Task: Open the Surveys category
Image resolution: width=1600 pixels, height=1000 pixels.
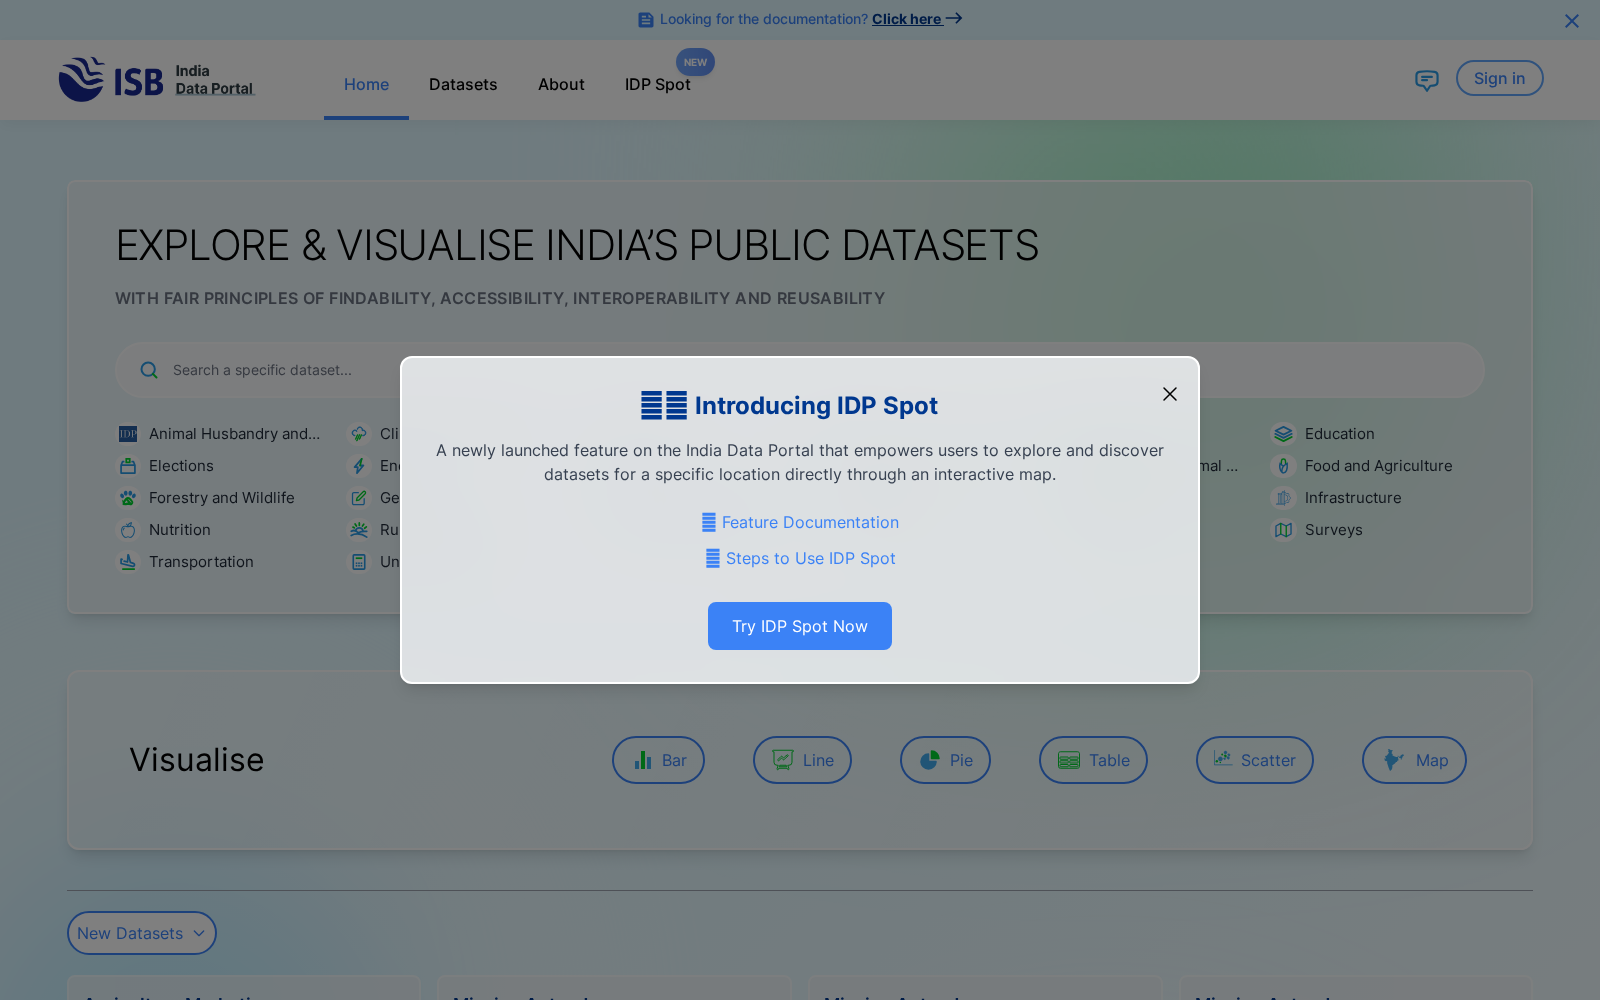Action: pos(1334,530)
